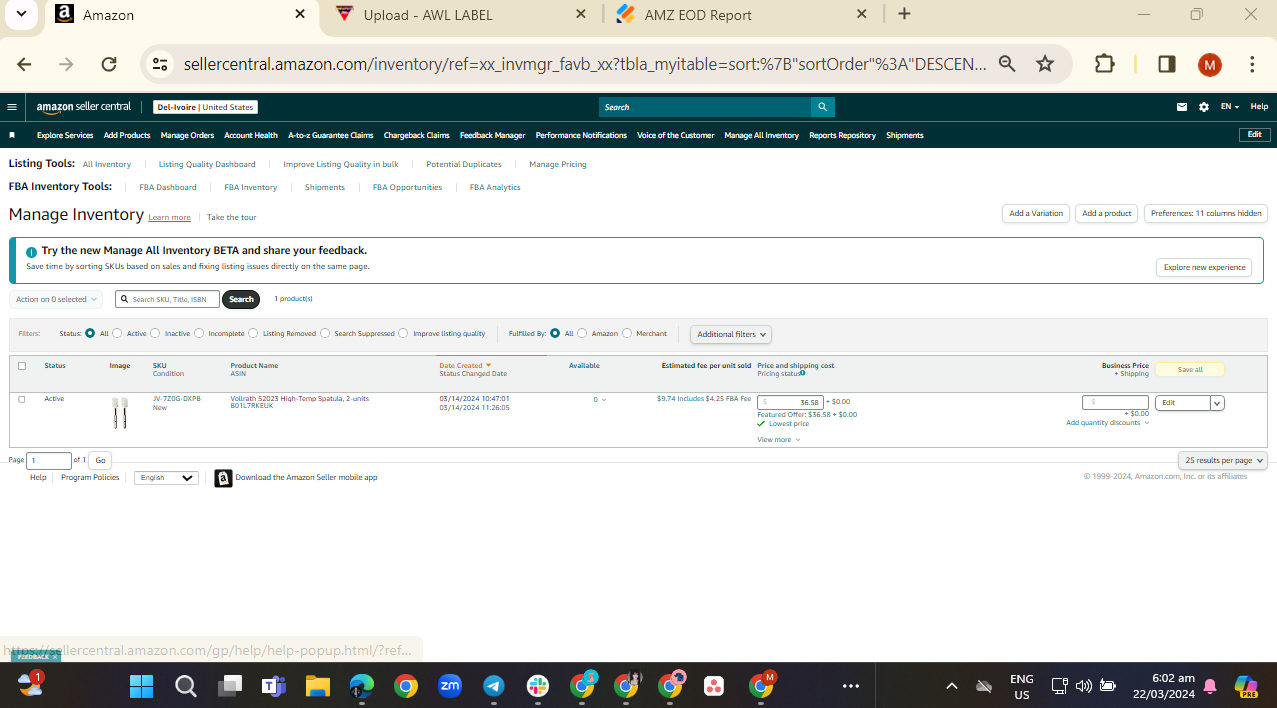Go back with browser back arrow

pos(24,64)
